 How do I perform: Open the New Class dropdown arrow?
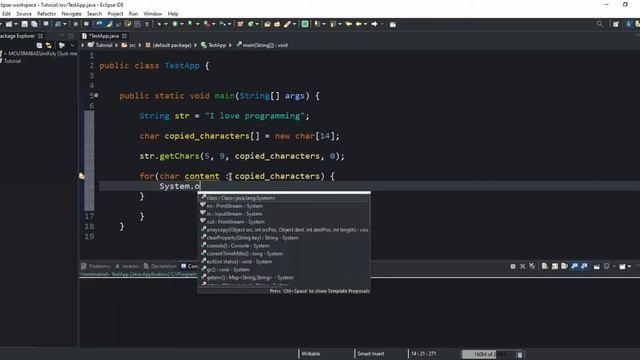point(257,24)
